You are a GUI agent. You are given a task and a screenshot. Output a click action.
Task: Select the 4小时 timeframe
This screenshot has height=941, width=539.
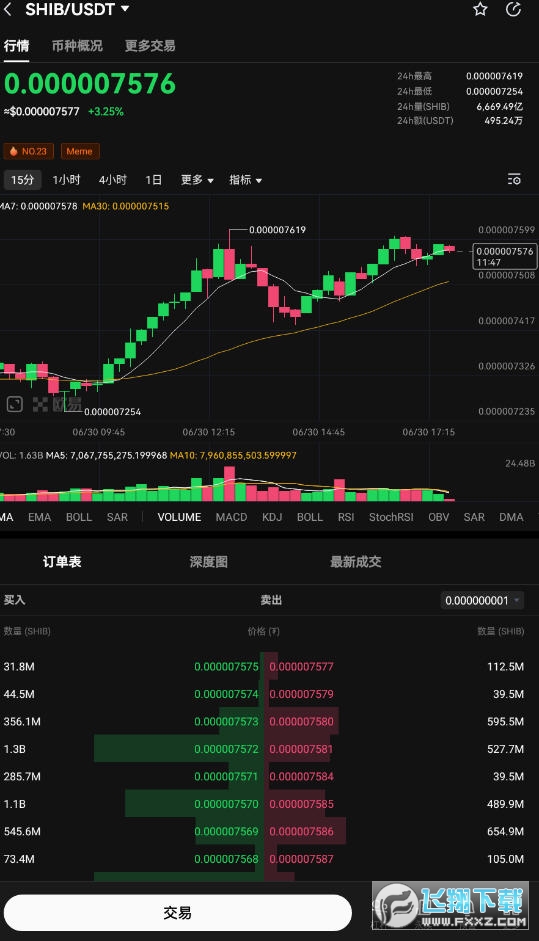click(112, 179)
